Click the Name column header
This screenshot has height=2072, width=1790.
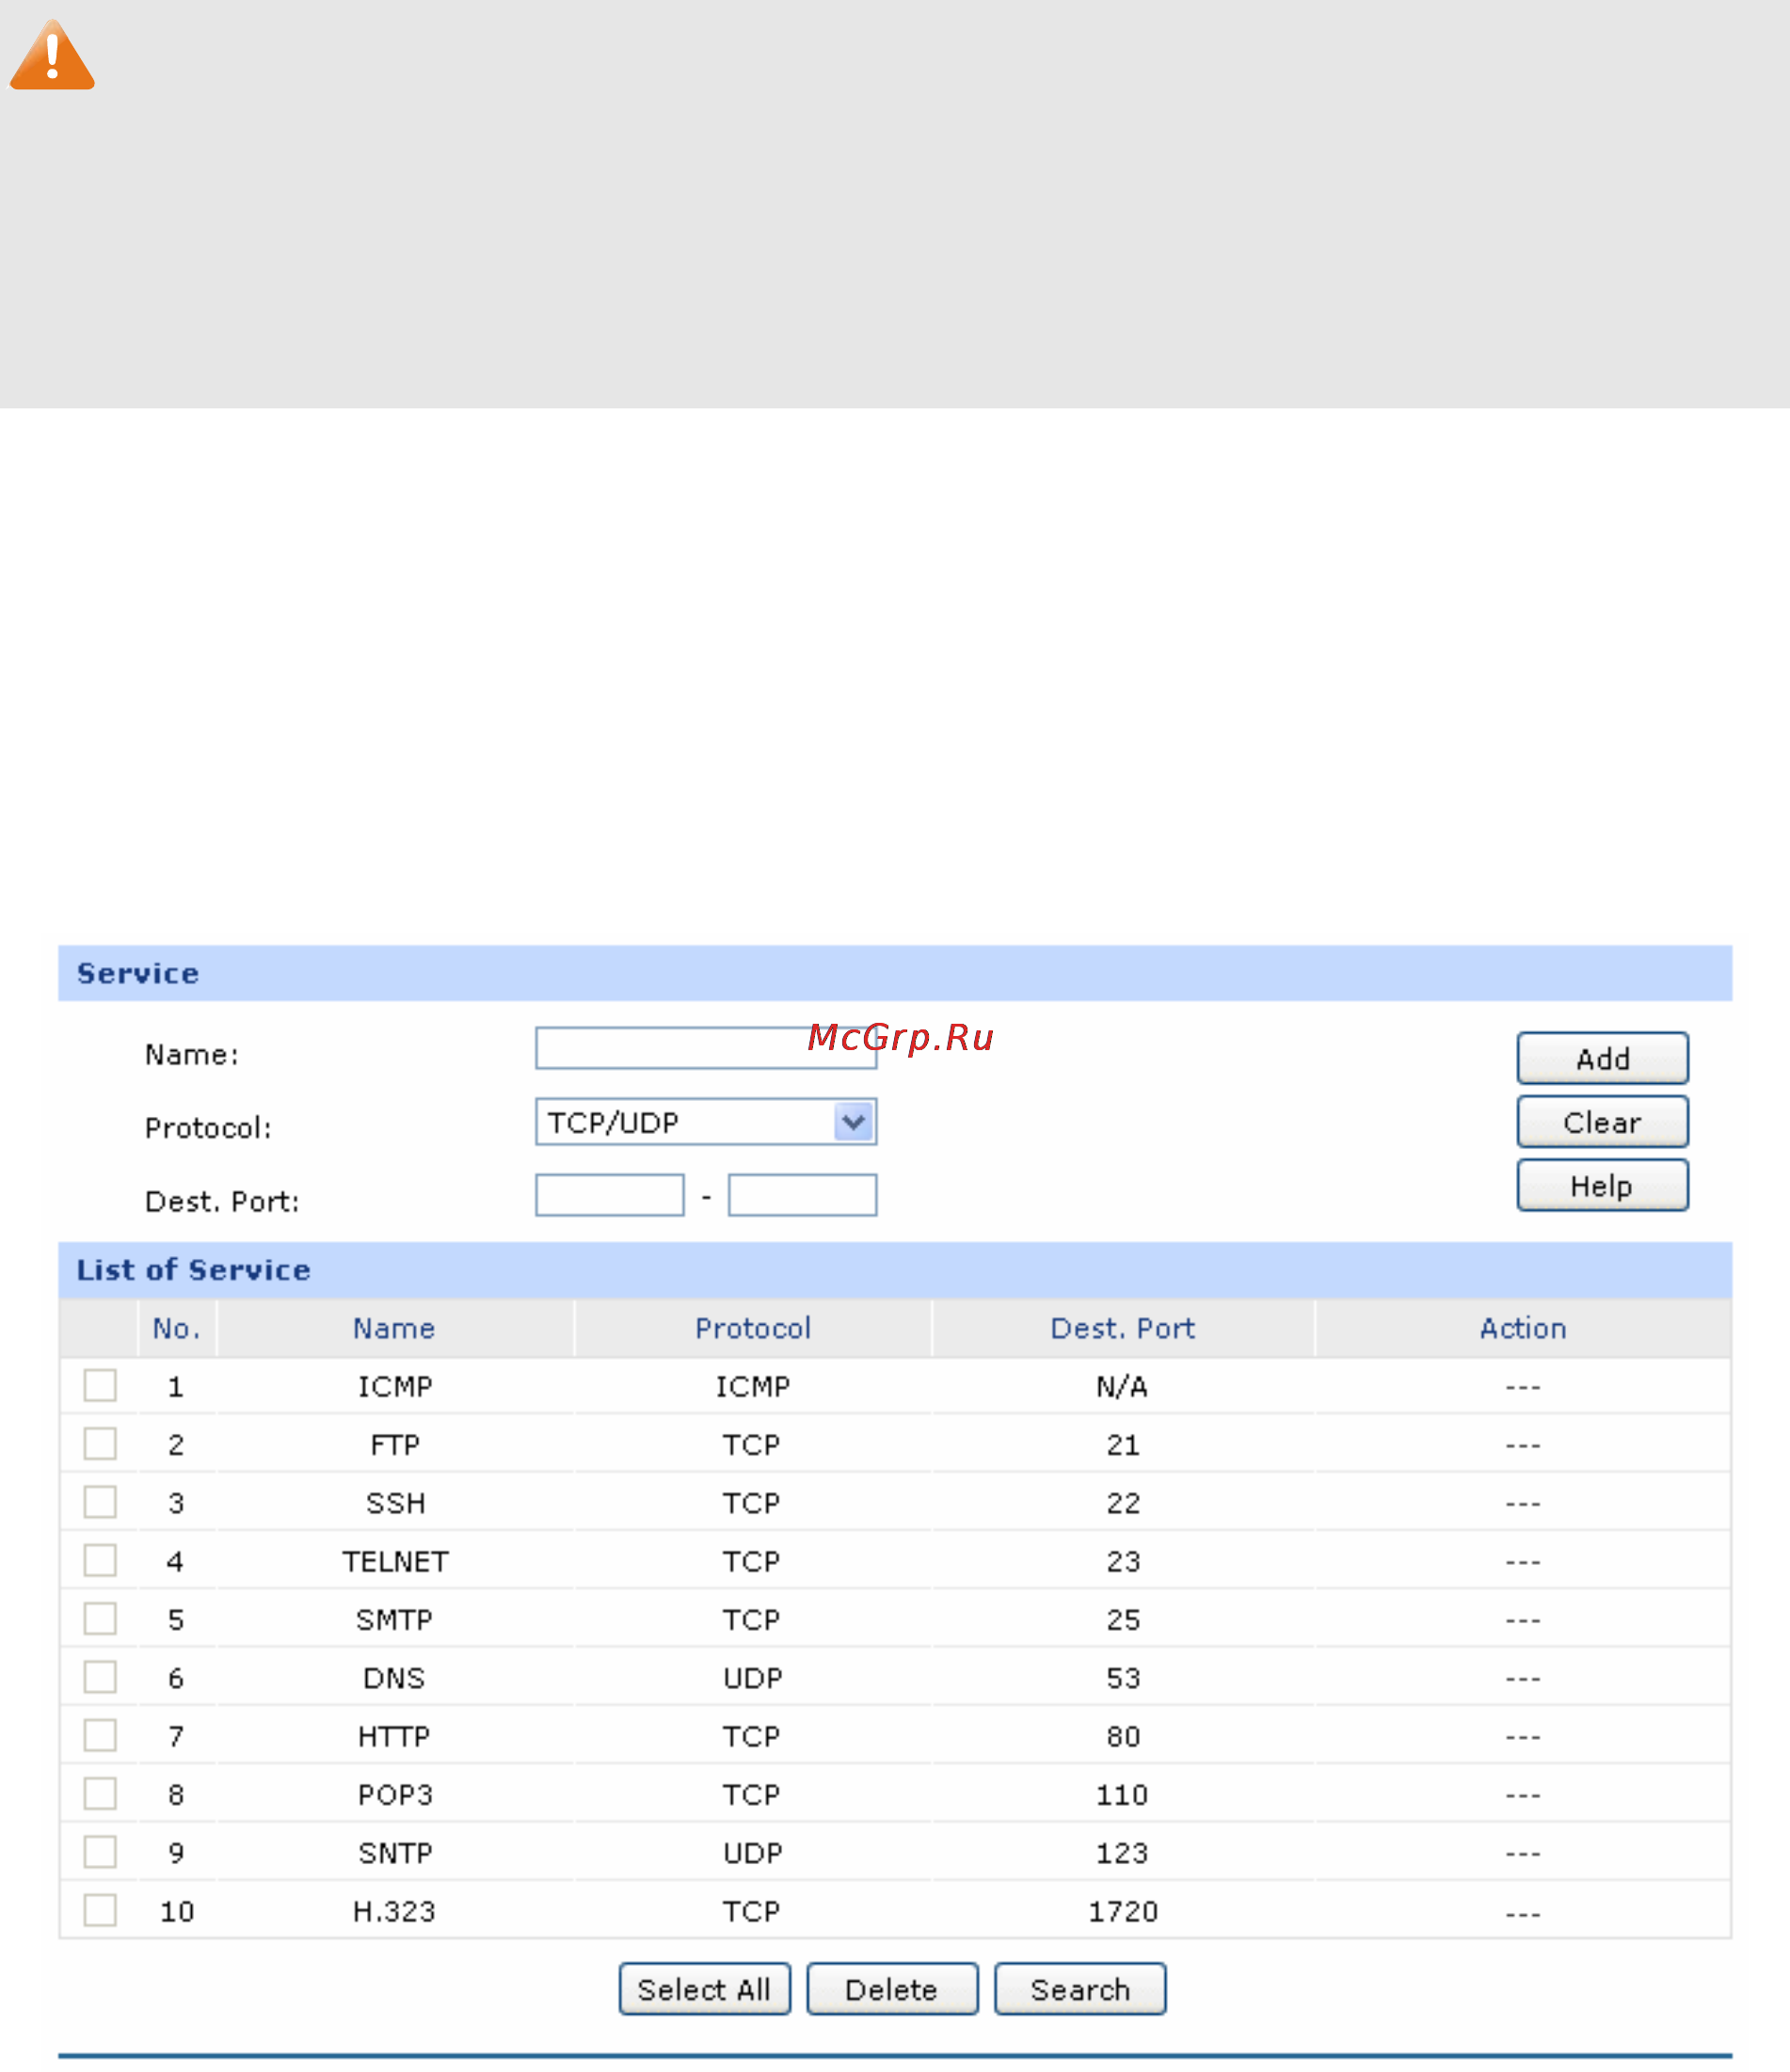pyautogui.click(x=394, y=1329)
